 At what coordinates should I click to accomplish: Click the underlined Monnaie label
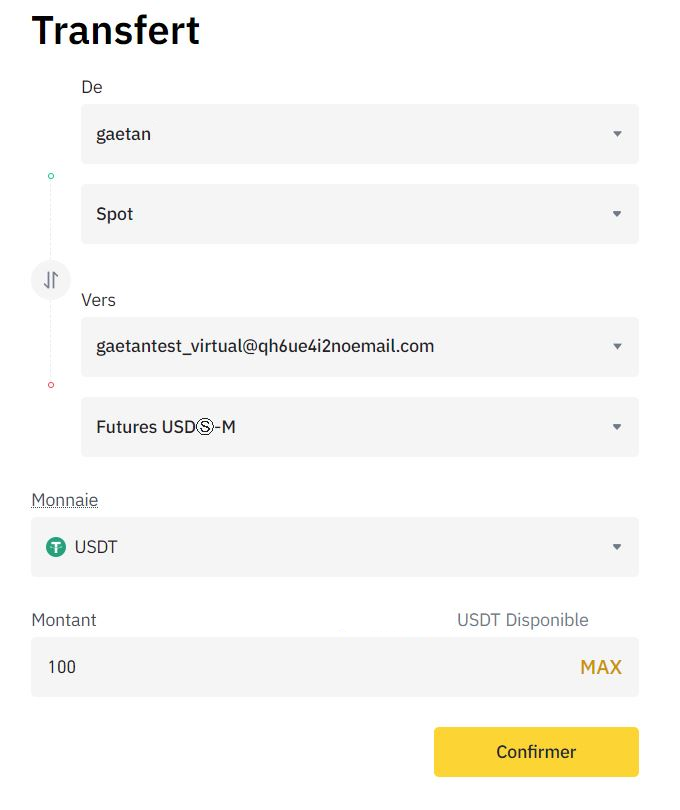[x=64, y=499]
